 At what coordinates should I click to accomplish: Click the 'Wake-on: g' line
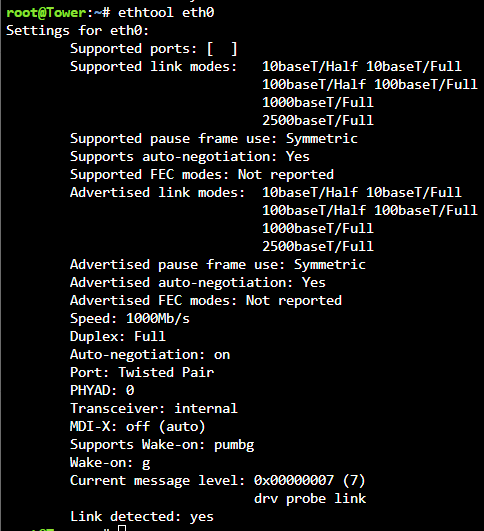110,463
